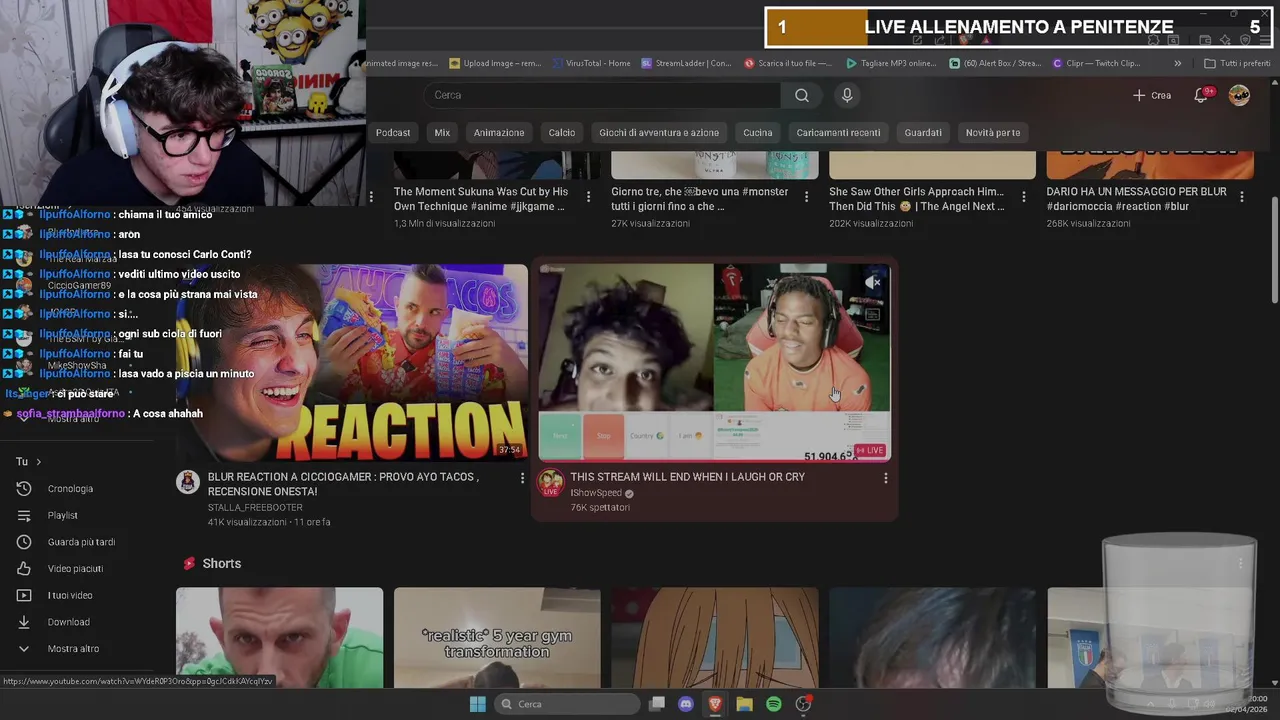
Task: Open Cronologia in the sidebar
Action: pyautogui.click(x=70, y=489)
